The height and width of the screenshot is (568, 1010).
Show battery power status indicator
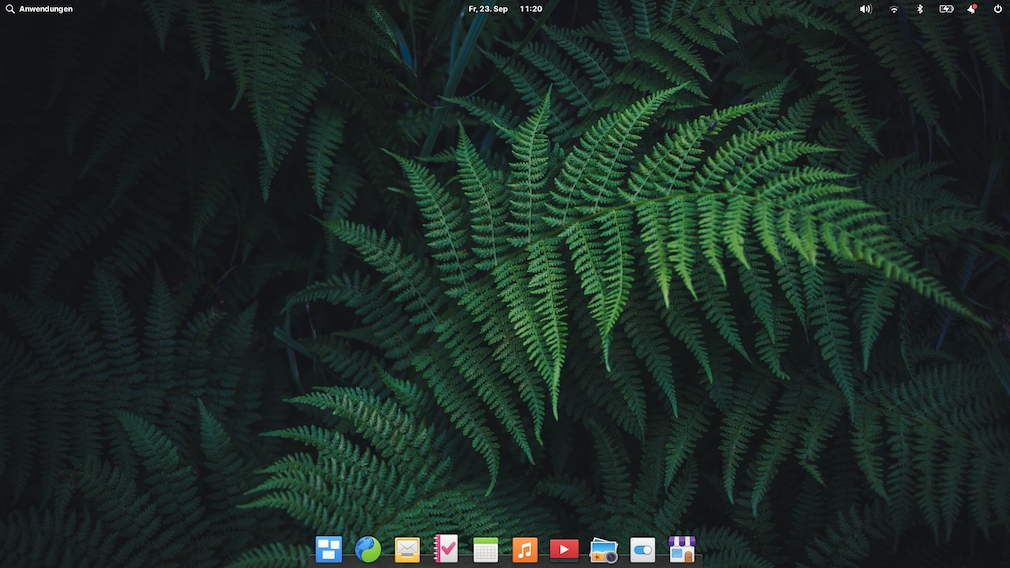[946, 9]
